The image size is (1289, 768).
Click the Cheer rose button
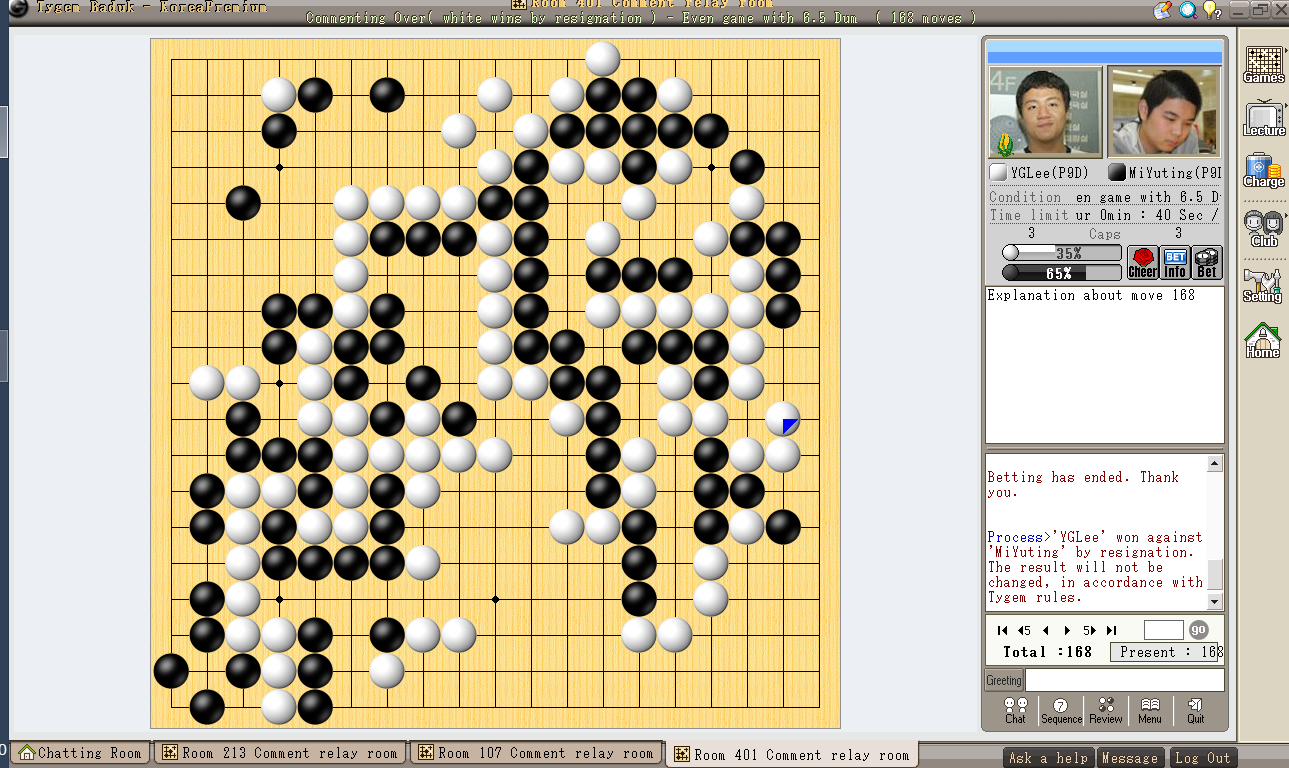point(1143,263)
